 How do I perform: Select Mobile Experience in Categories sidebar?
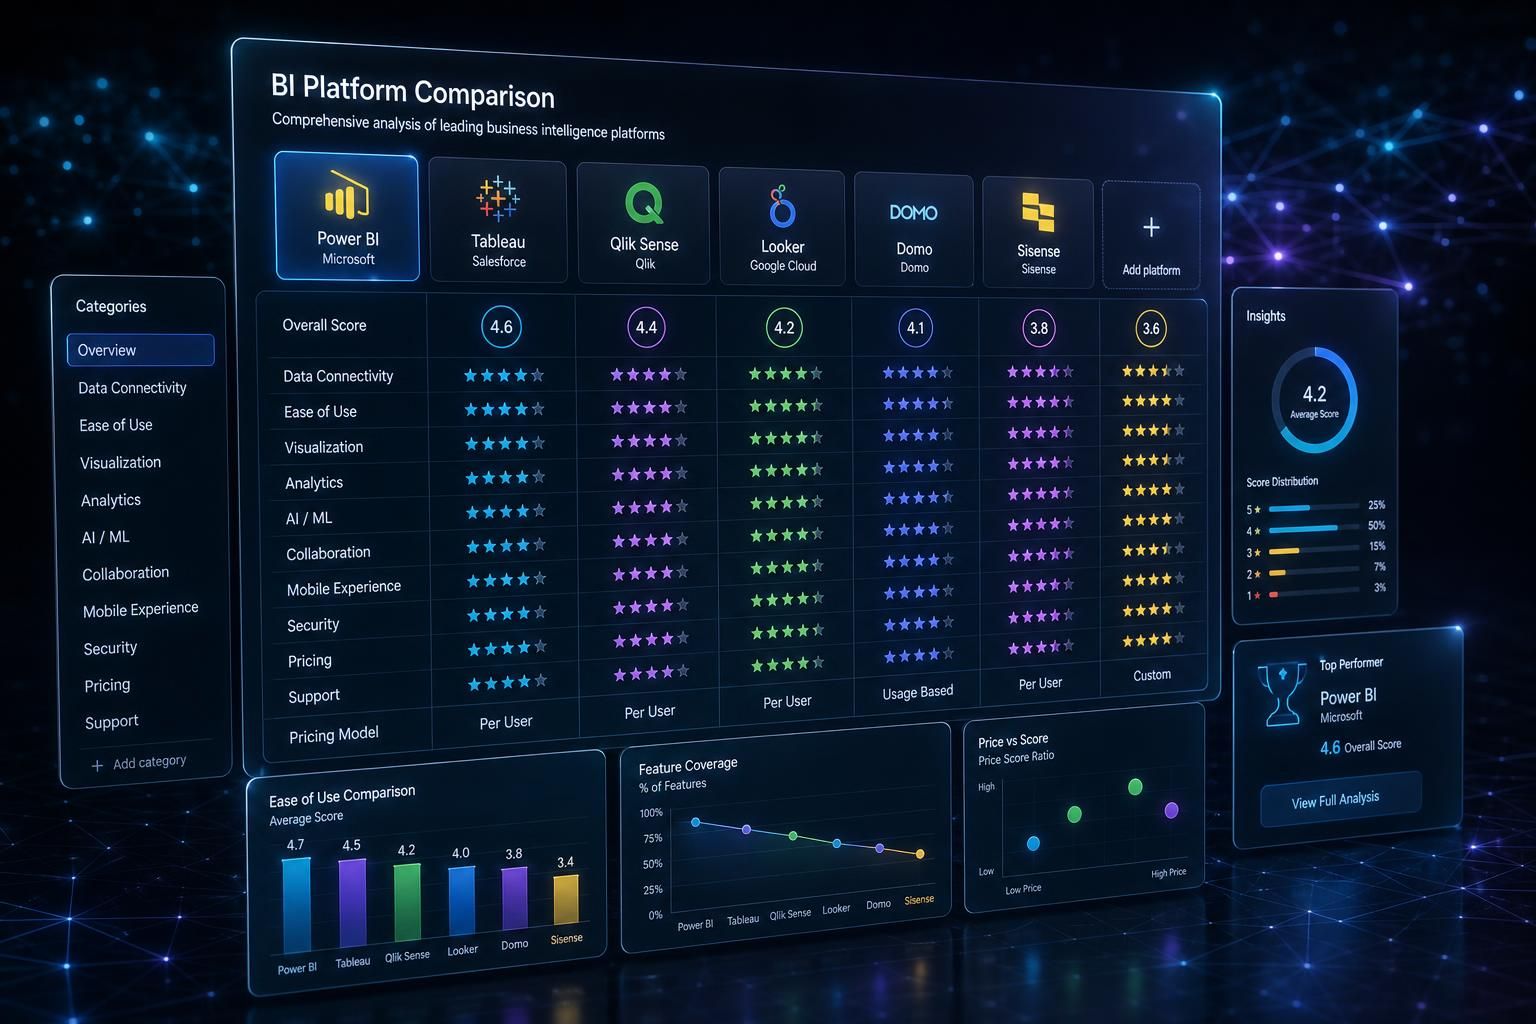point(141,610)
